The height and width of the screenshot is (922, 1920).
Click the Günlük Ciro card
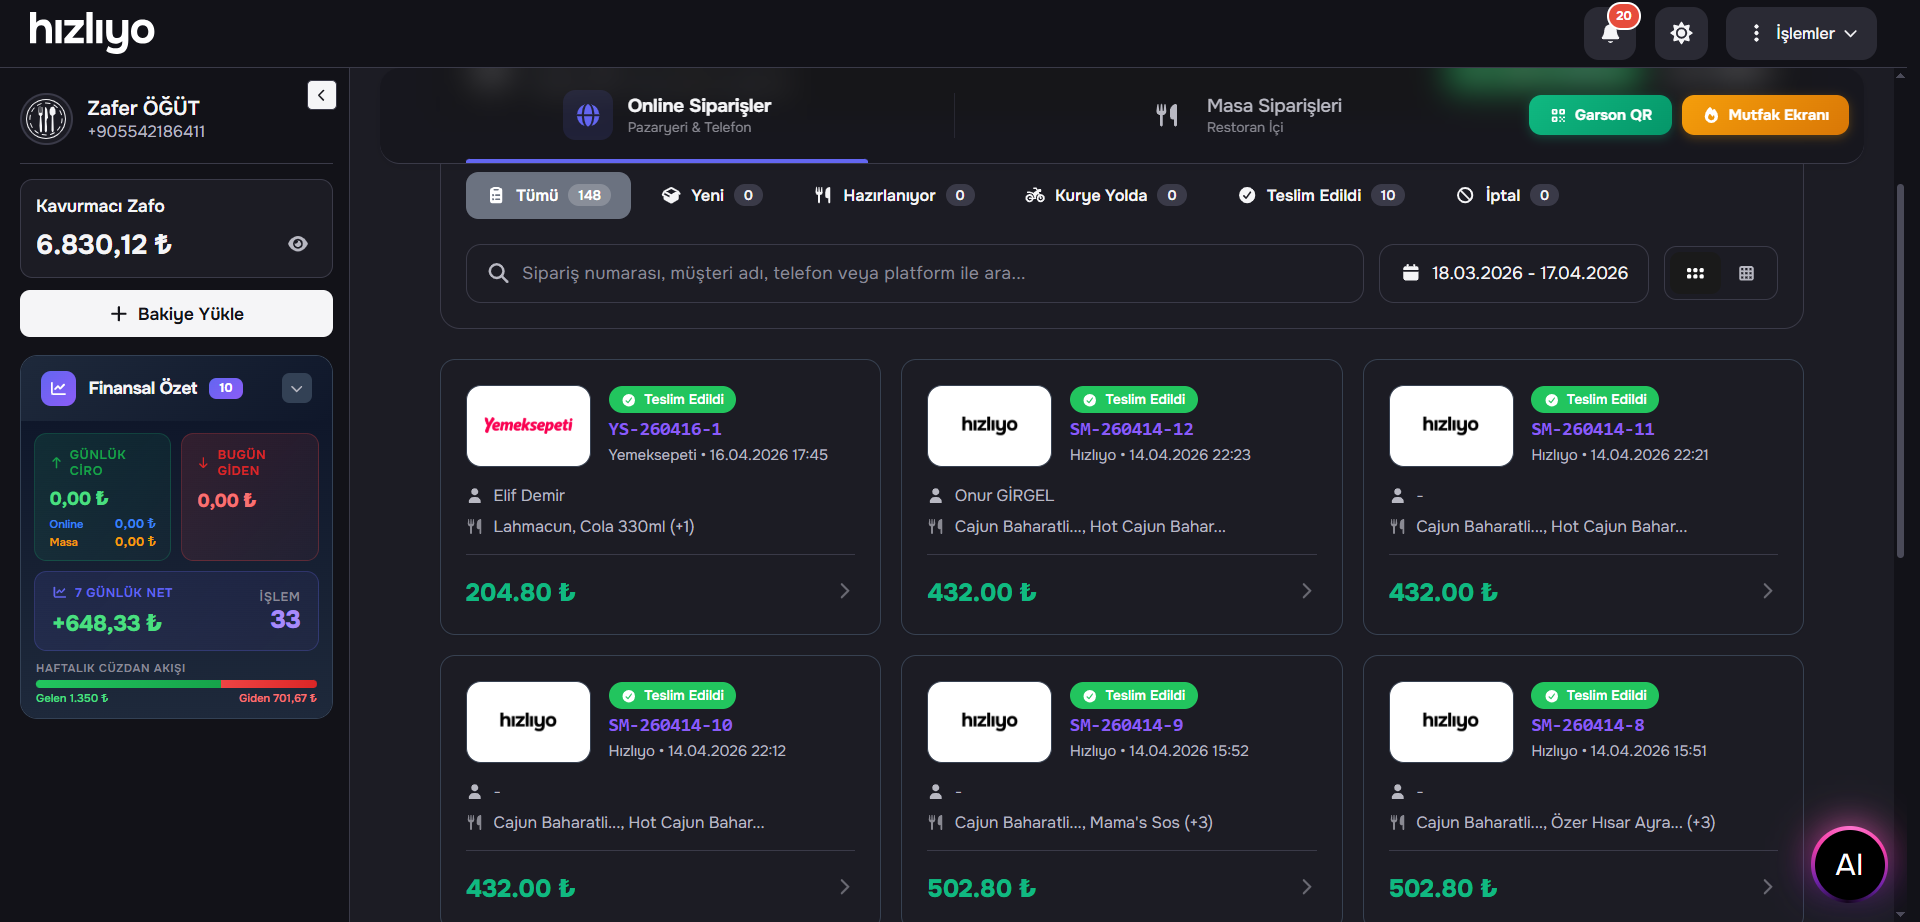(x=102, y=497)
